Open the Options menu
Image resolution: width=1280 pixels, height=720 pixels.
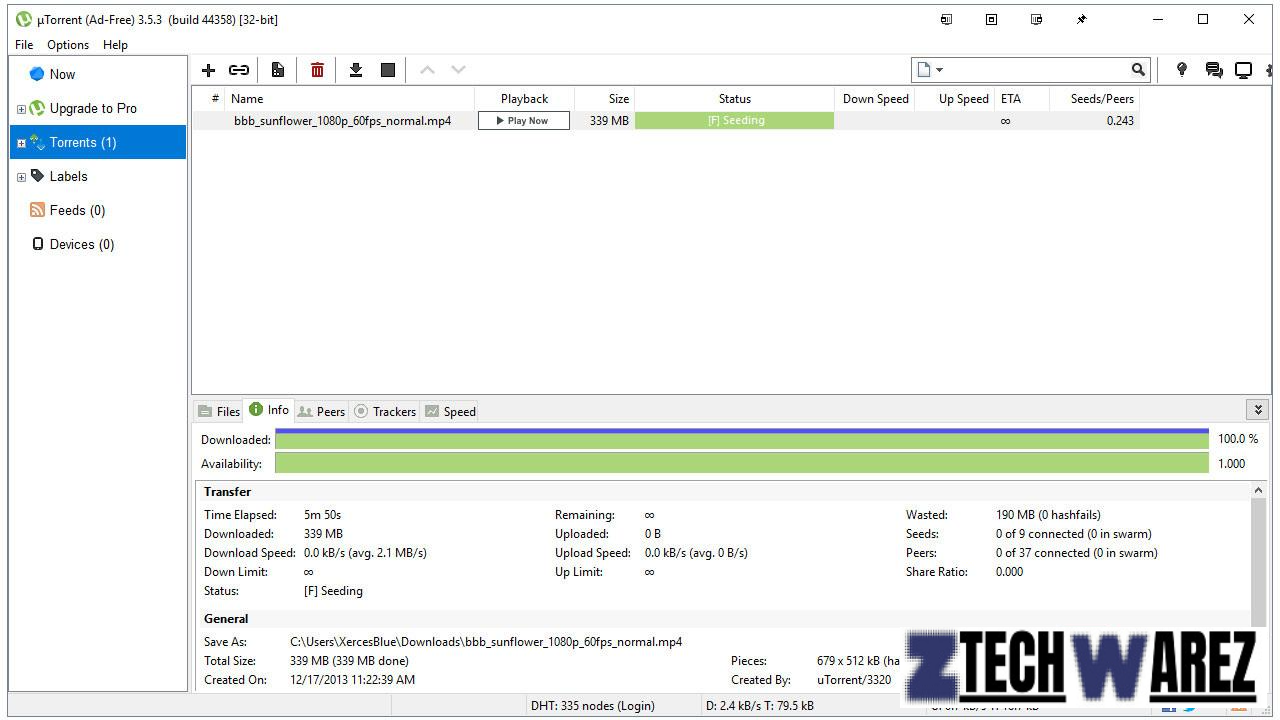tap(68, 45)
